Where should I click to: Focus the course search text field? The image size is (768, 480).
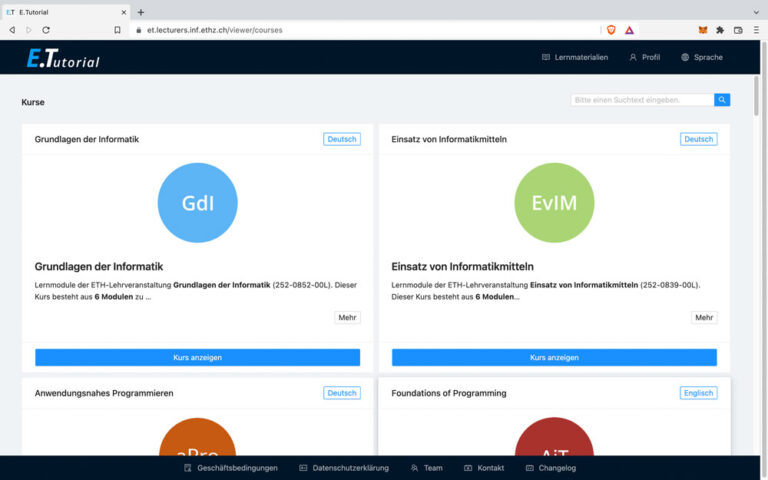(641, 100)
